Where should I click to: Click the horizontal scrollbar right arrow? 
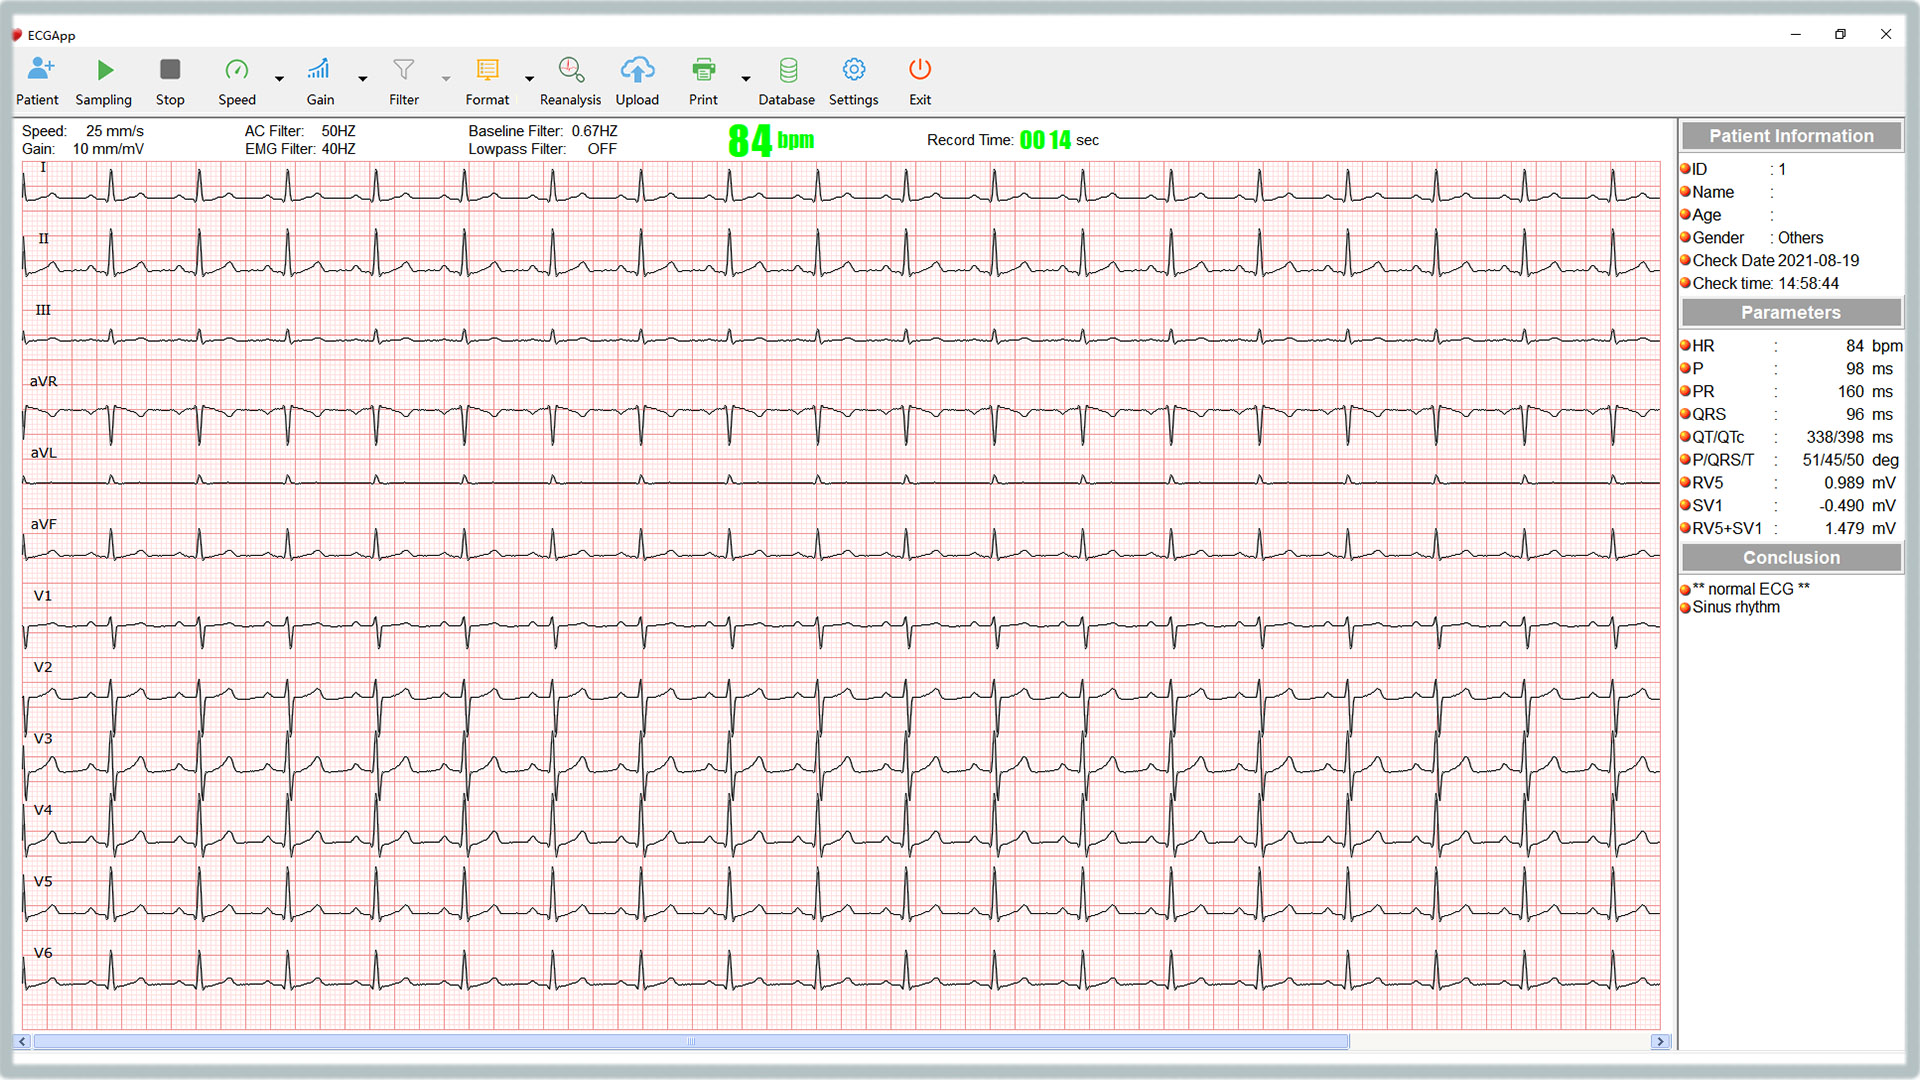(x=1660, y=1041)
